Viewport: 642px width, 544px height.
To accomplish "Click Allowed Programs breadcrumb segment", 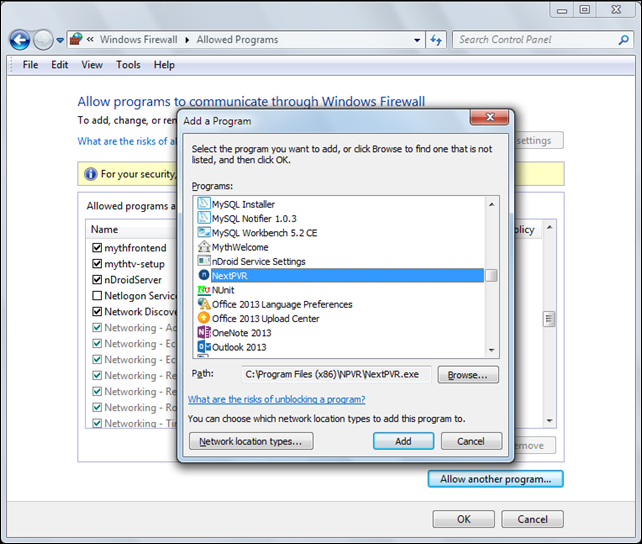I will (237, 40).
